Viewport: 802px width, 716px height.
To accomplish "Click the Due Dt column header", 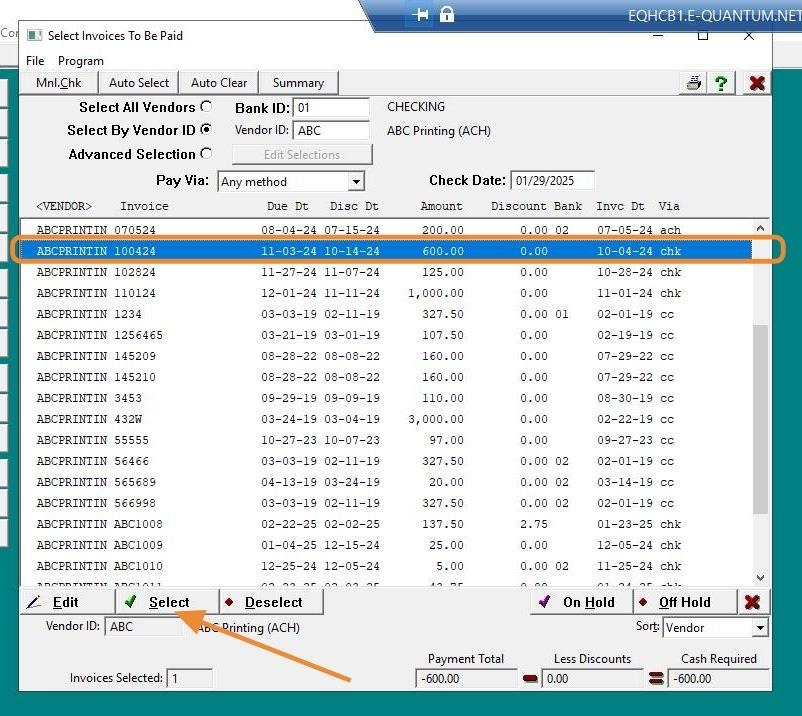I will click(x=288, y=206).
